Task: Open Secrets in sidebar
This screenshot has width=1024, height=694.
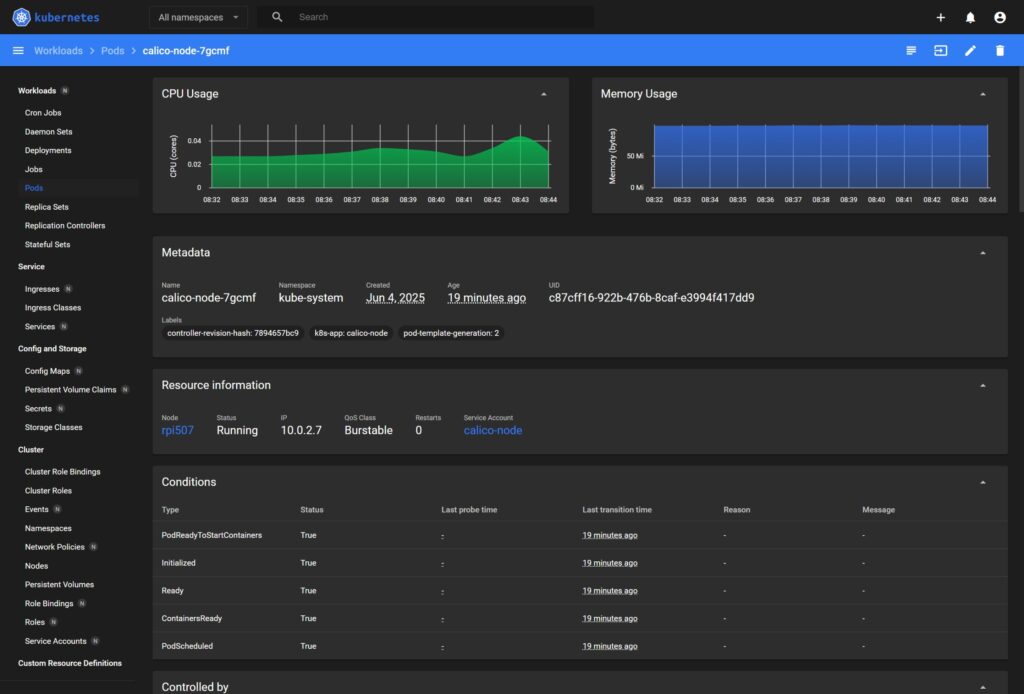Action: click(38, 409)
